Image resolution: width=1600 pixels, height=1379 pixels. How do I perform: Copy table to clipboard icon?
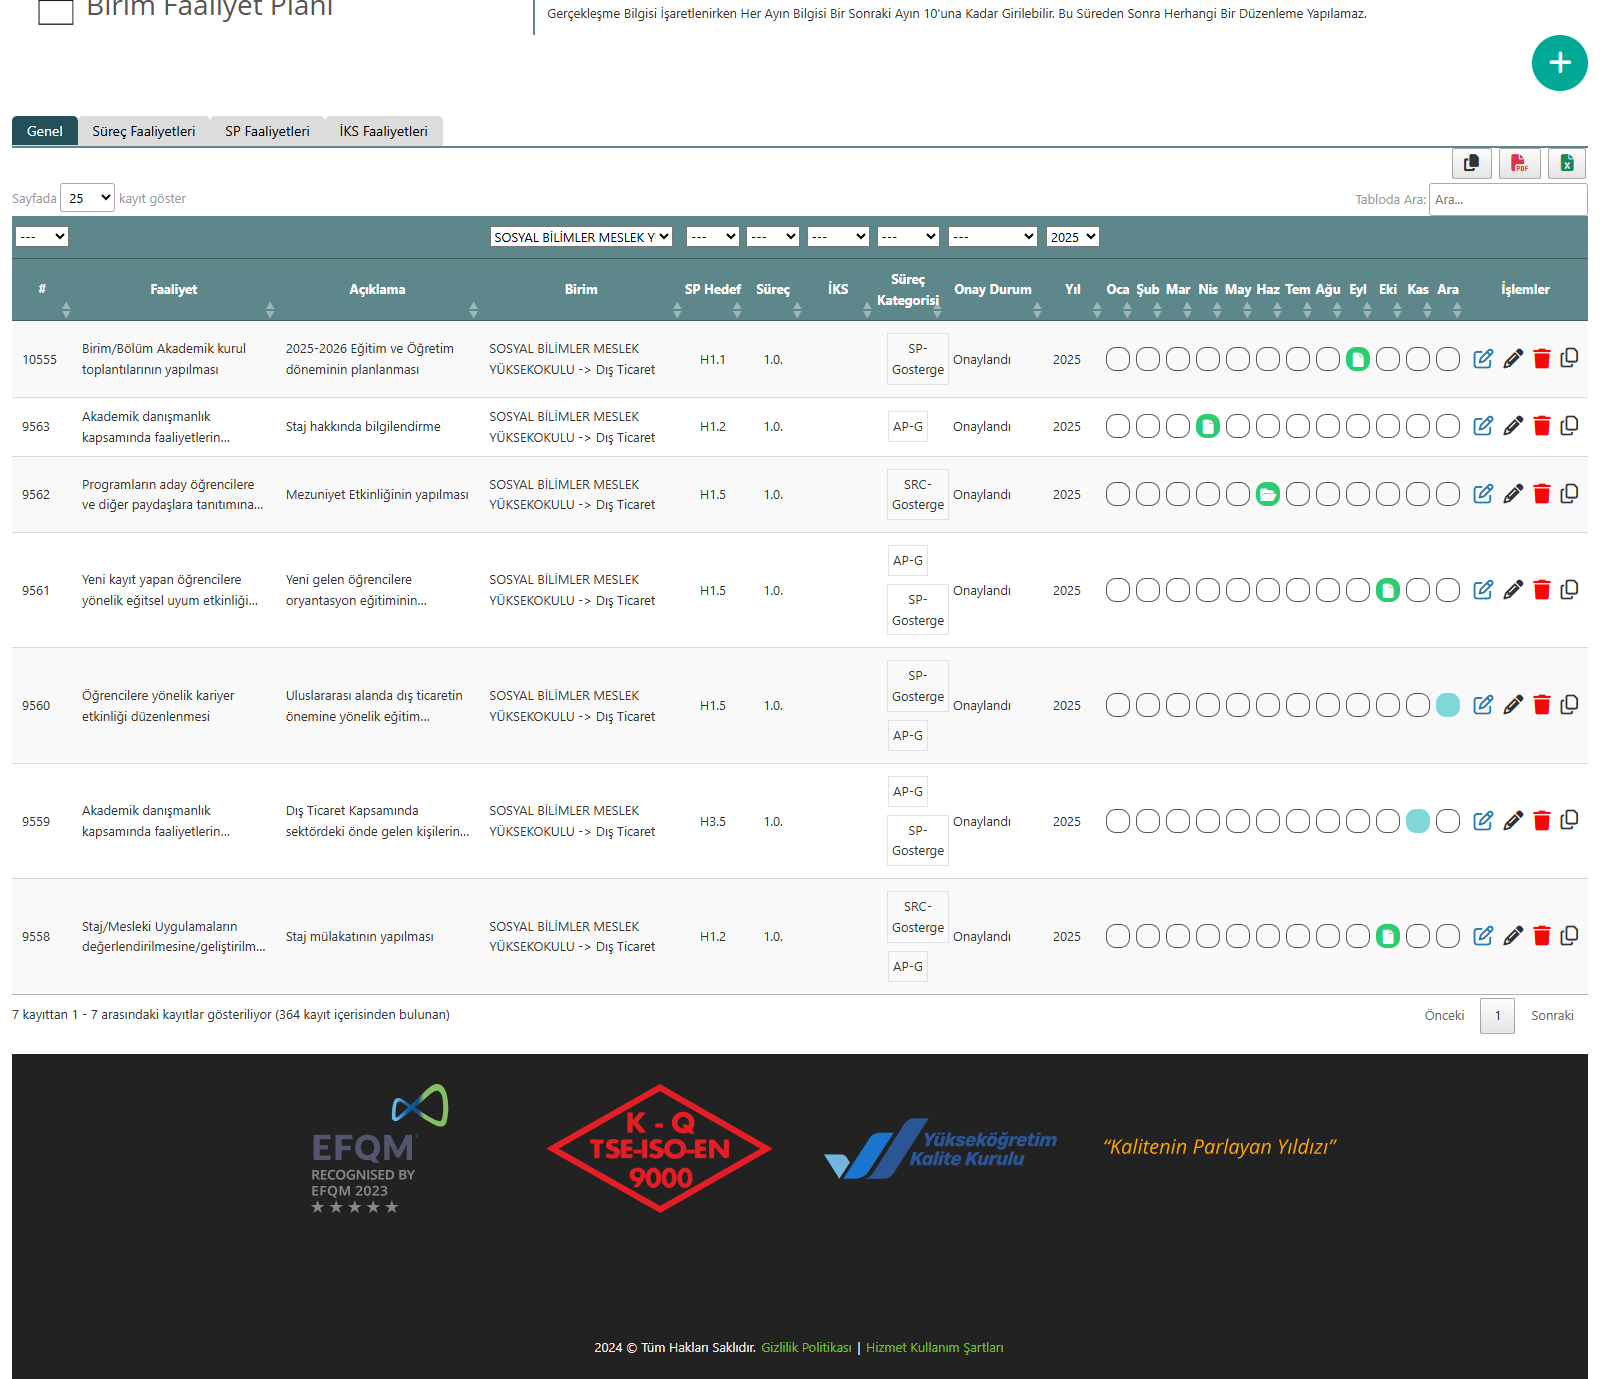click(x=1471, y=163)
